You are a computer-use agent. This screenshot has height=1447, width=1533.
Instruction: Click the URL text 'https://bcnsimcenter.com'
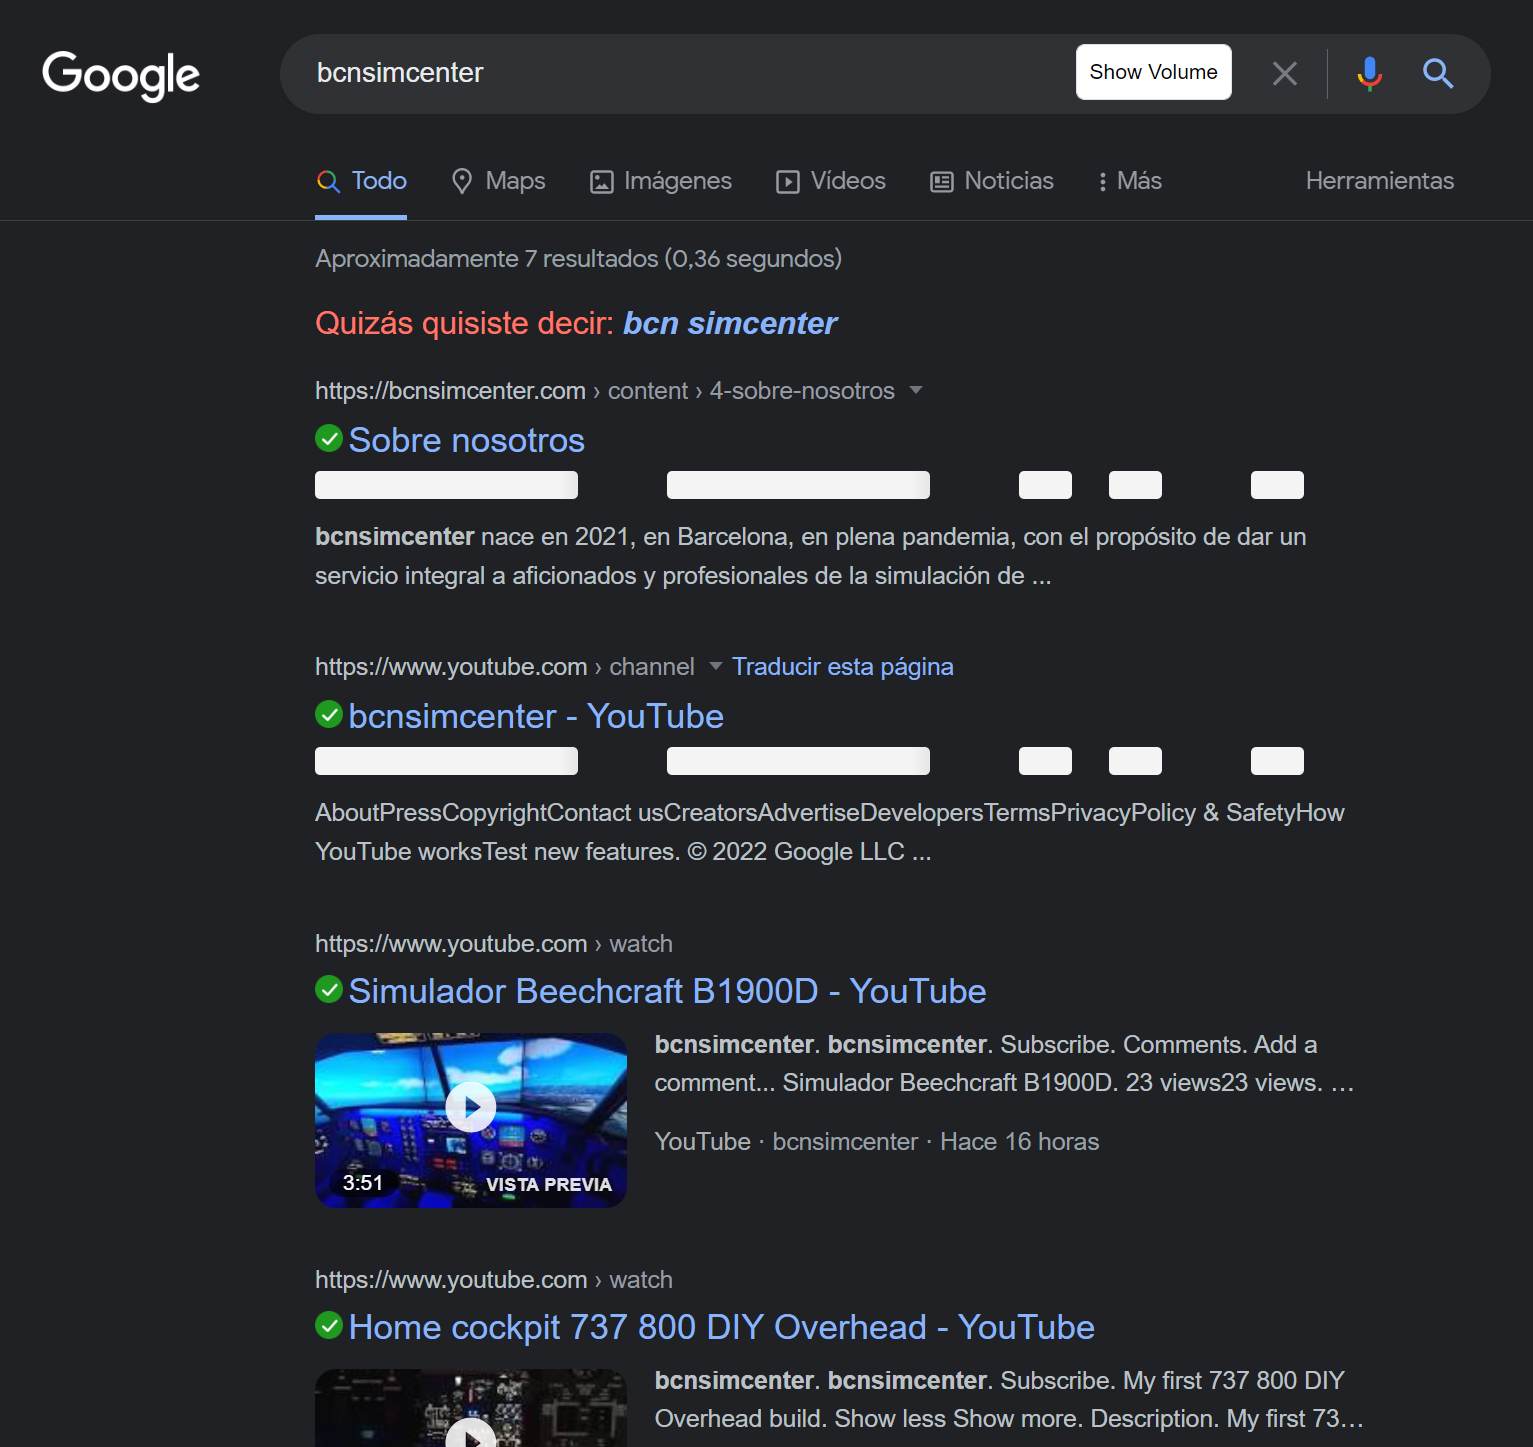pyautogui.click(x=450, y=391)
